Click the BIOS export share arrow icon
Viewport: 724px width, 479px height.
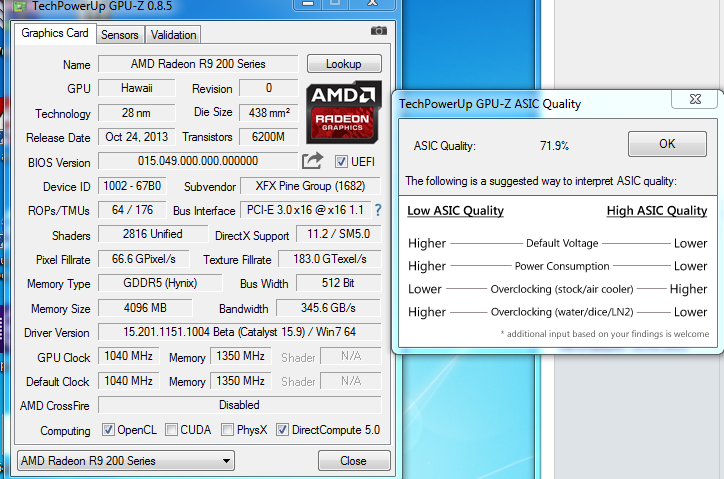coord(312,161)
